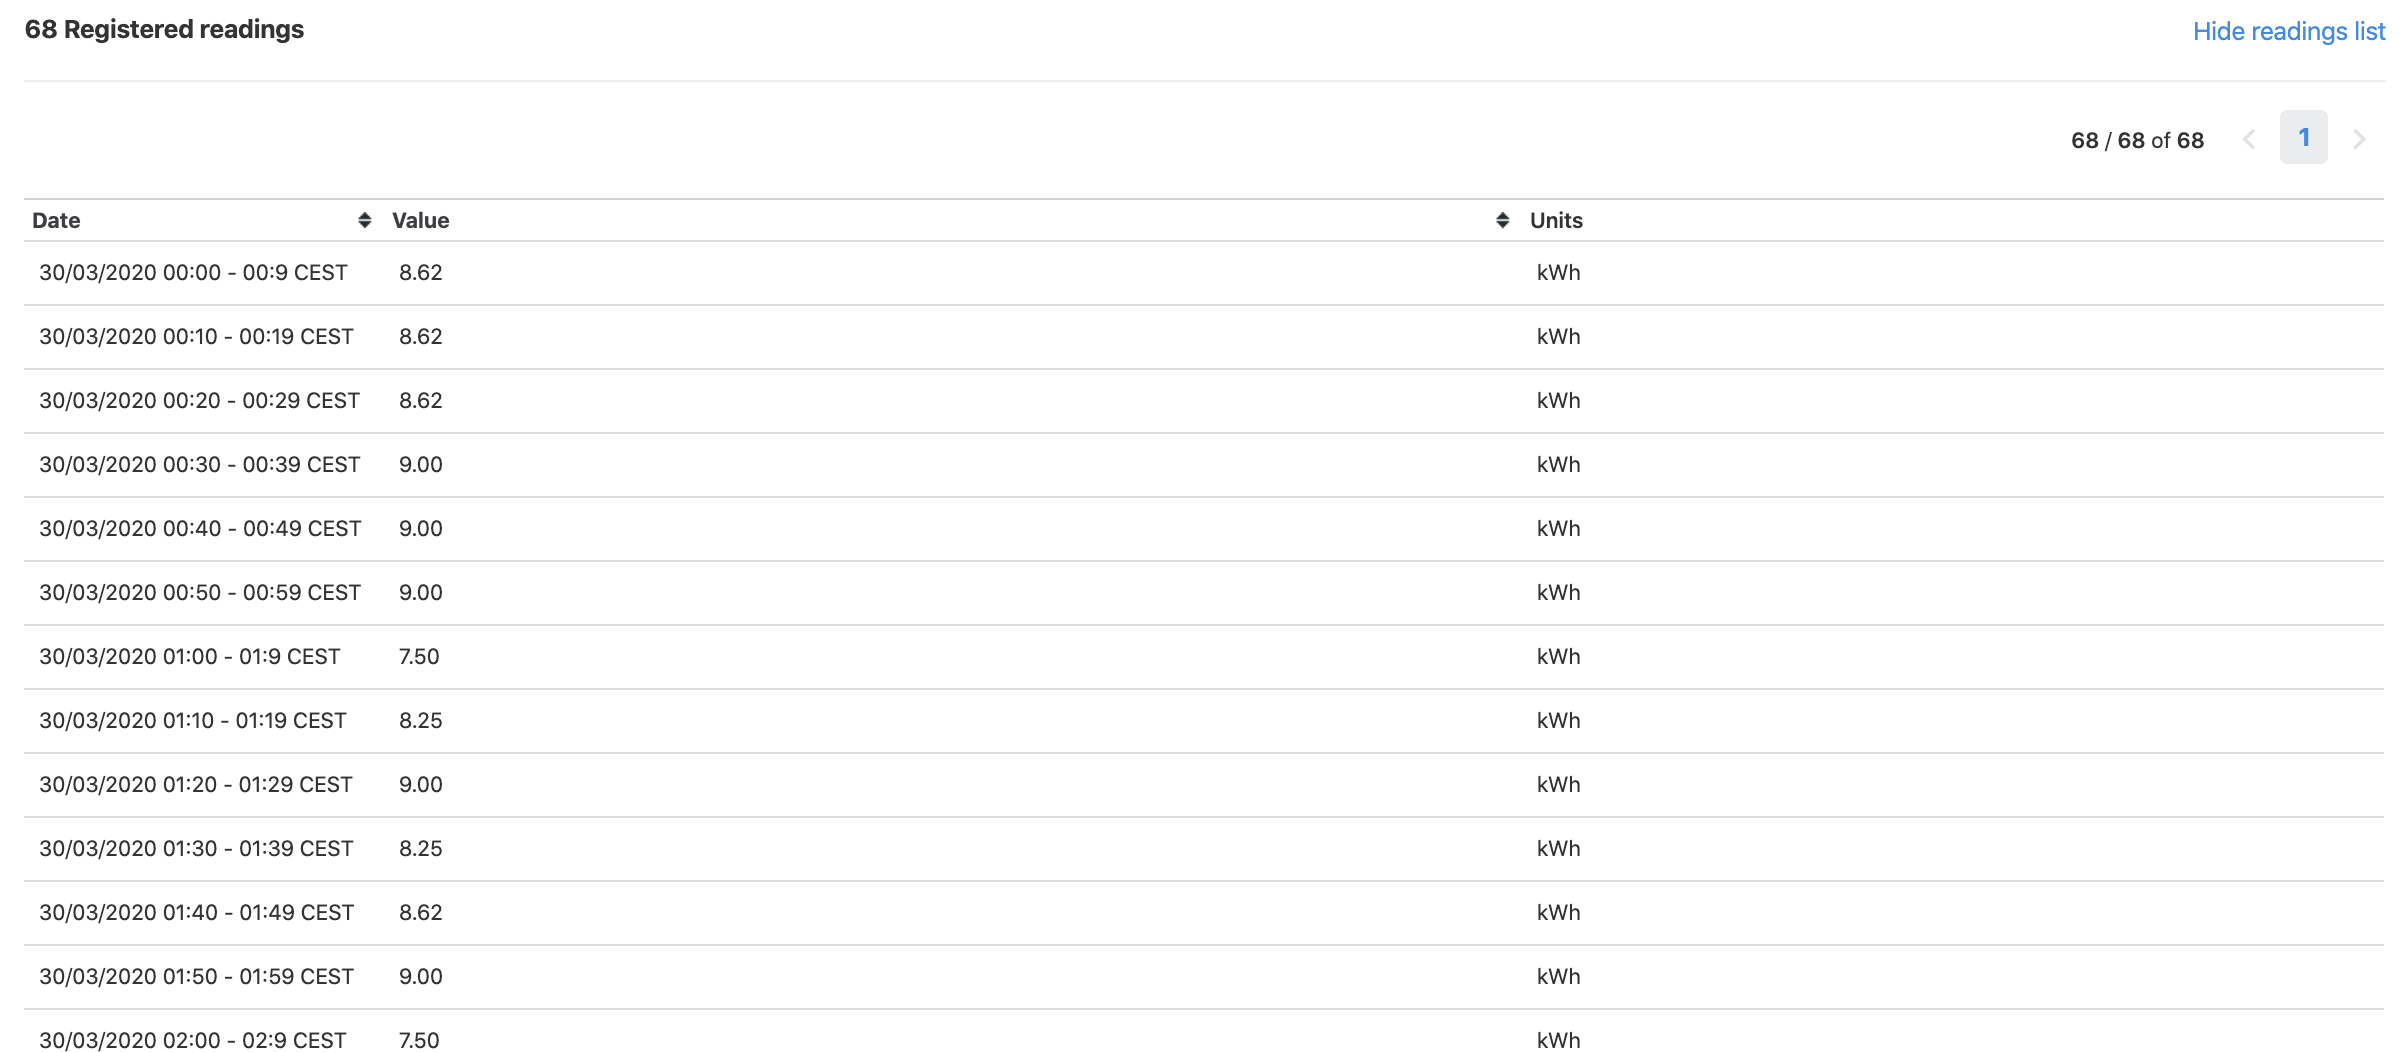Click the Date column sort icon

365,221
